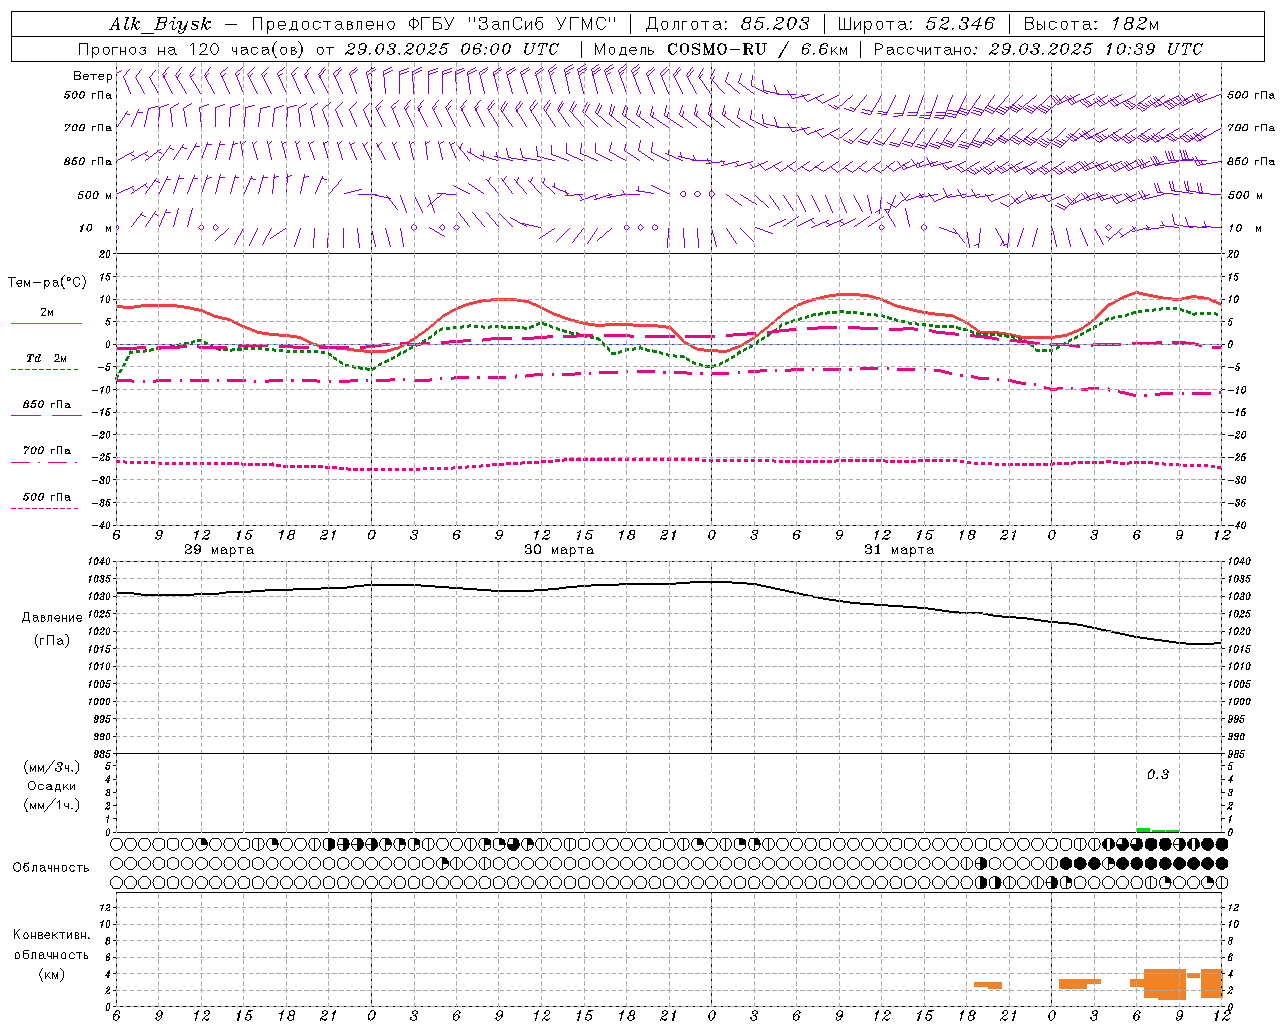Viewport: 1280px width, 1024px height.
Task: Click the '10 м' wind level label on left
Action: [x=96, y=229]
